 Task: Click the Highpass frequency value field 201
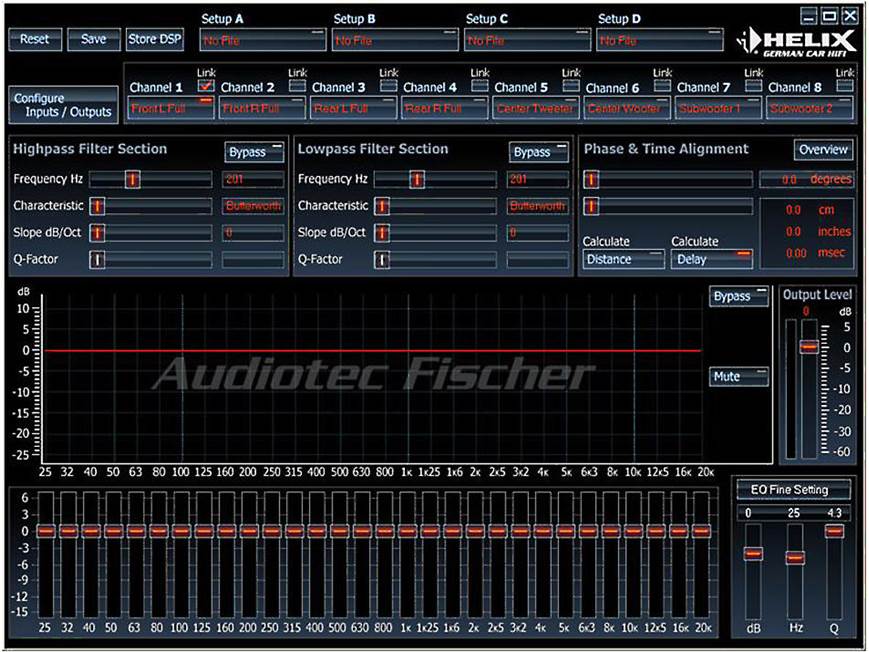(x=253, y=179)
